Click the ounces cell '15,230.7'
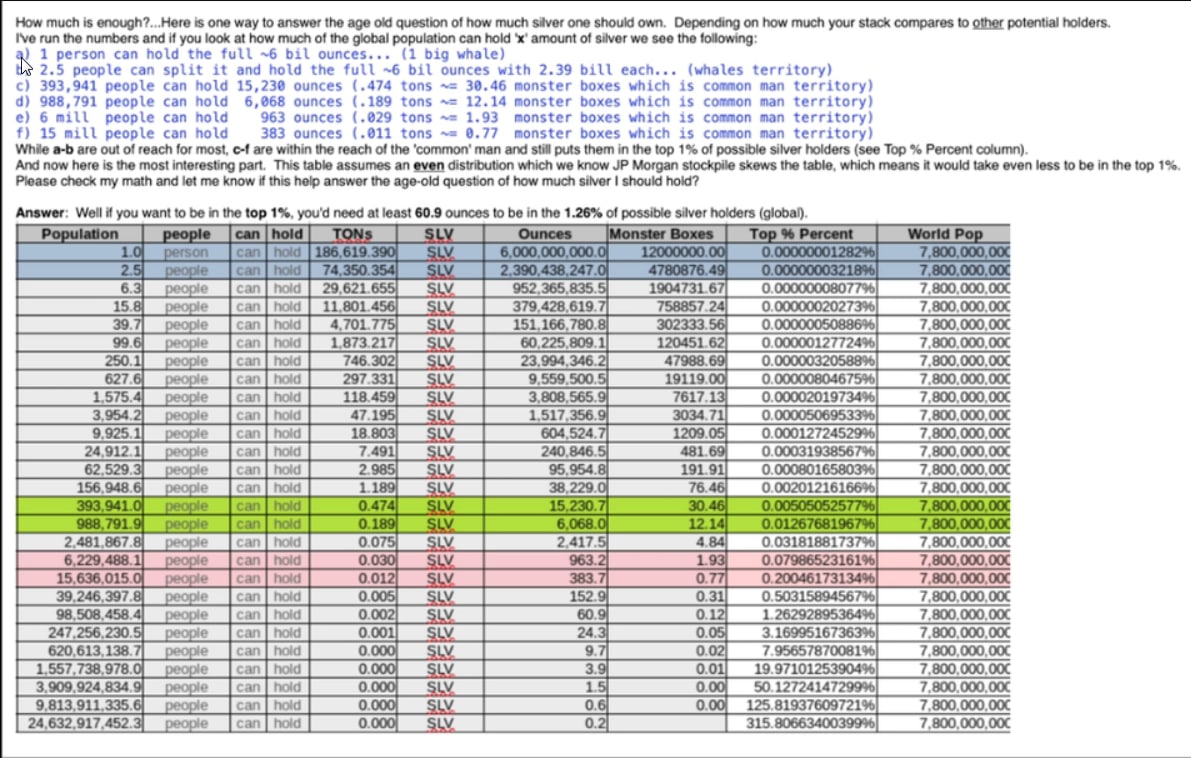The image size is (1191, 758). coord(545,506)
